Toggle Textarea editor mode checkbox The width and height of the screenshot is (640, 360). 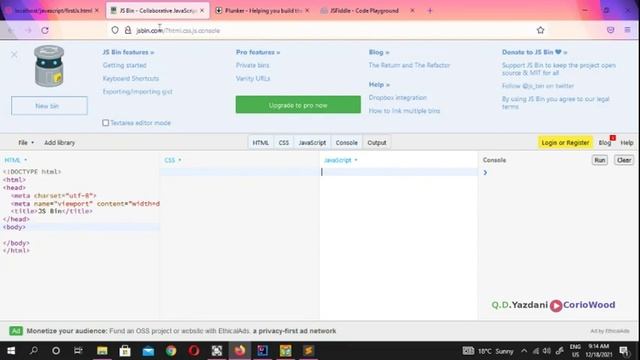(106, 122)
